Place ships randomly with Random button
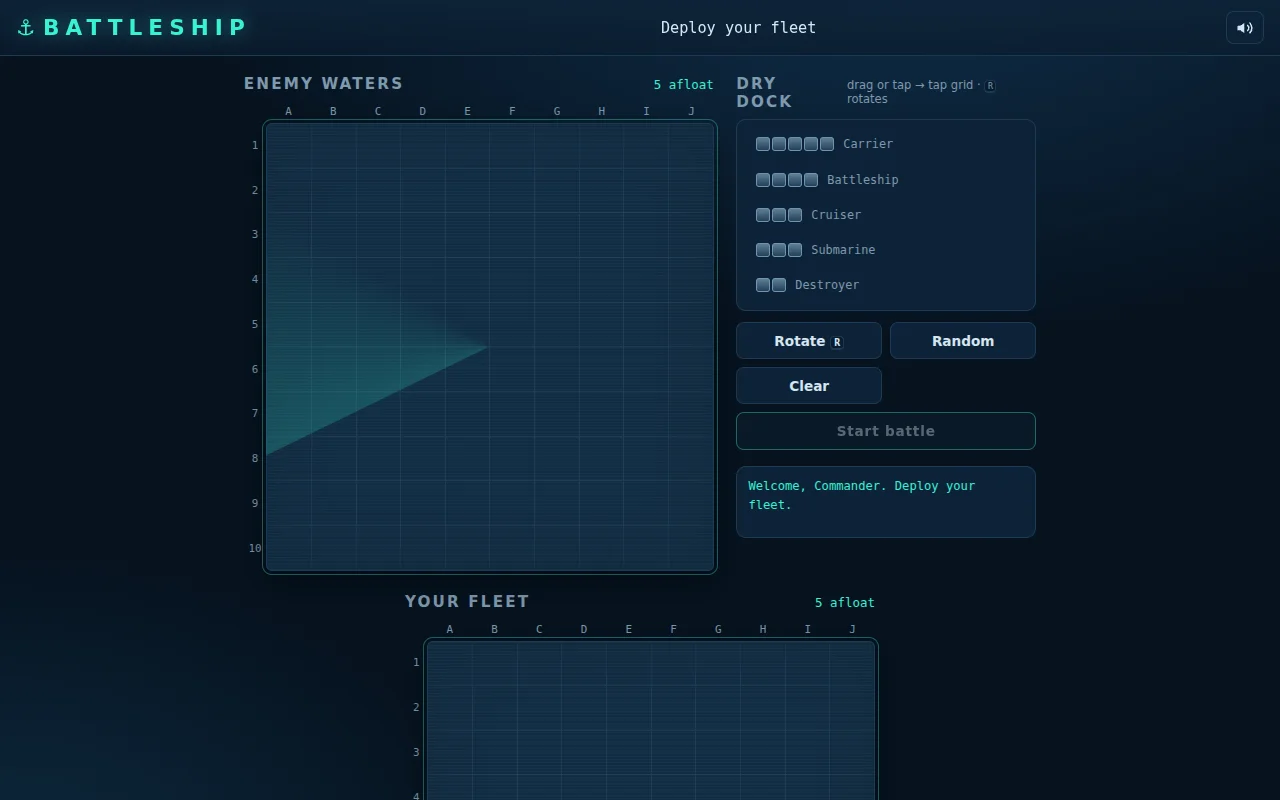This screenshot has height=800, width=1280. coord(963,341)
